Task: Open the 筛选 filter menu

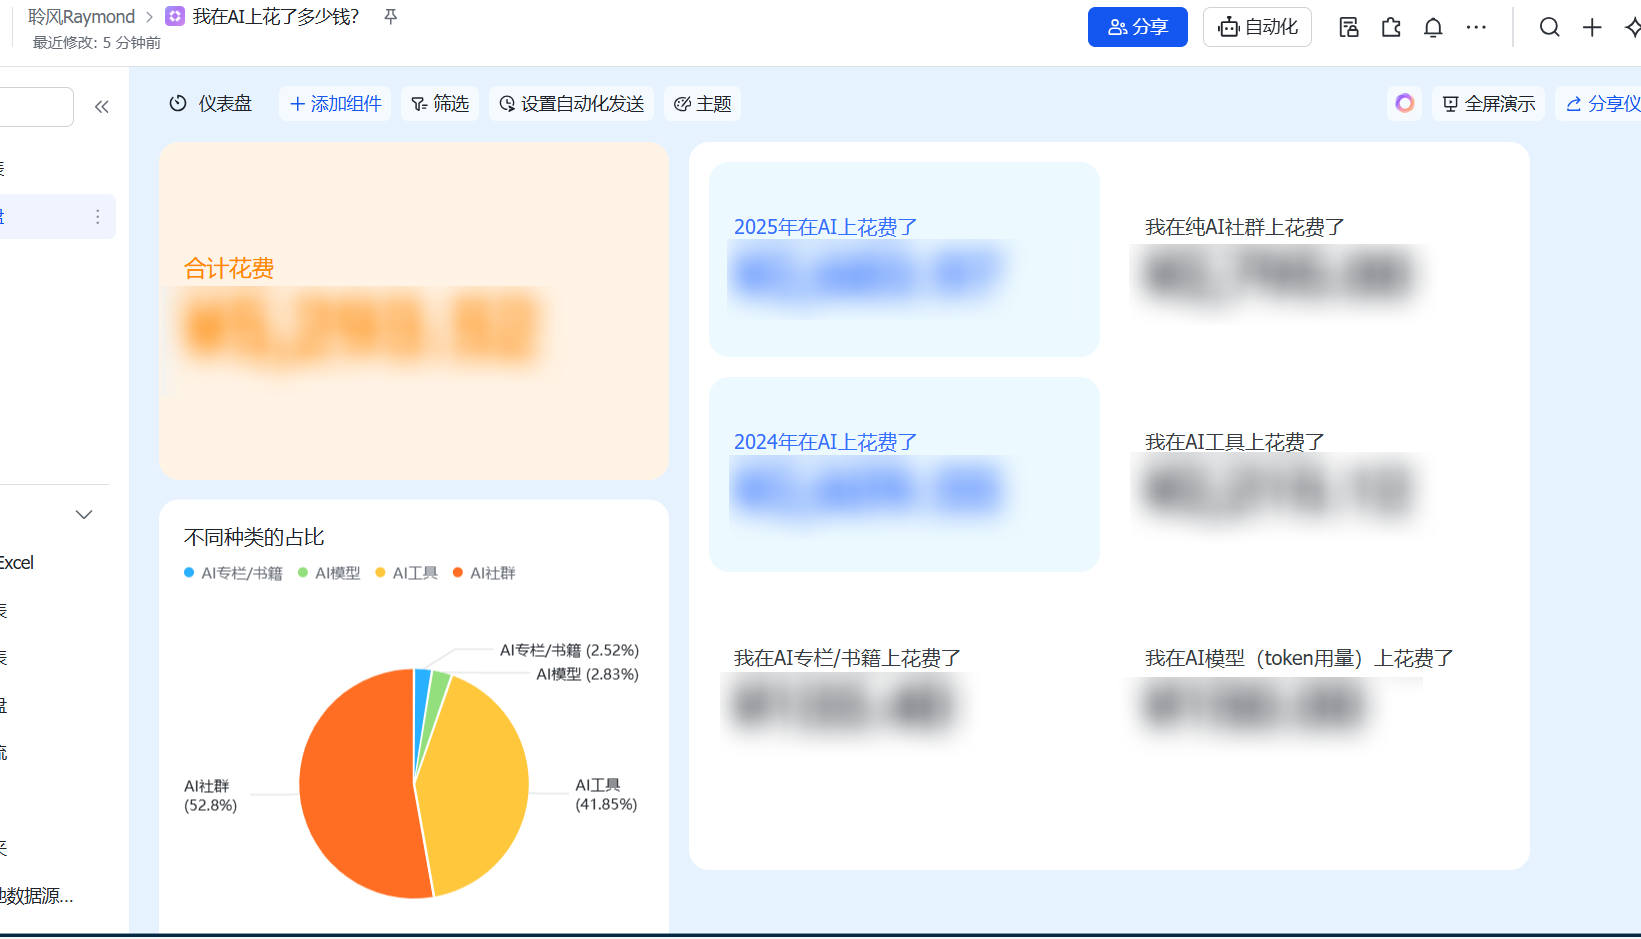Action: (x=440, y=104)
